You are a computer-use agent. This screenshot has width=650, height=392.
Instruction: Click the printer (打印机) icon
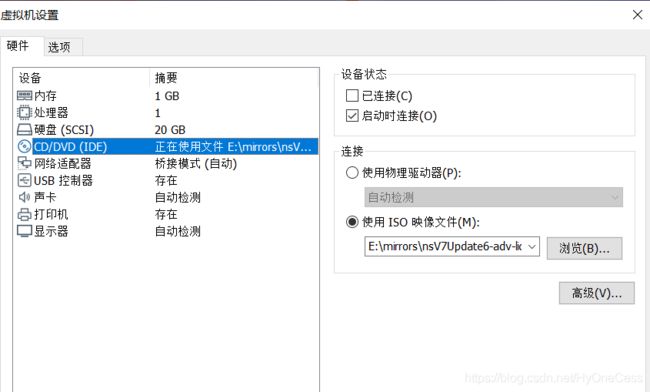coord(24,214)
